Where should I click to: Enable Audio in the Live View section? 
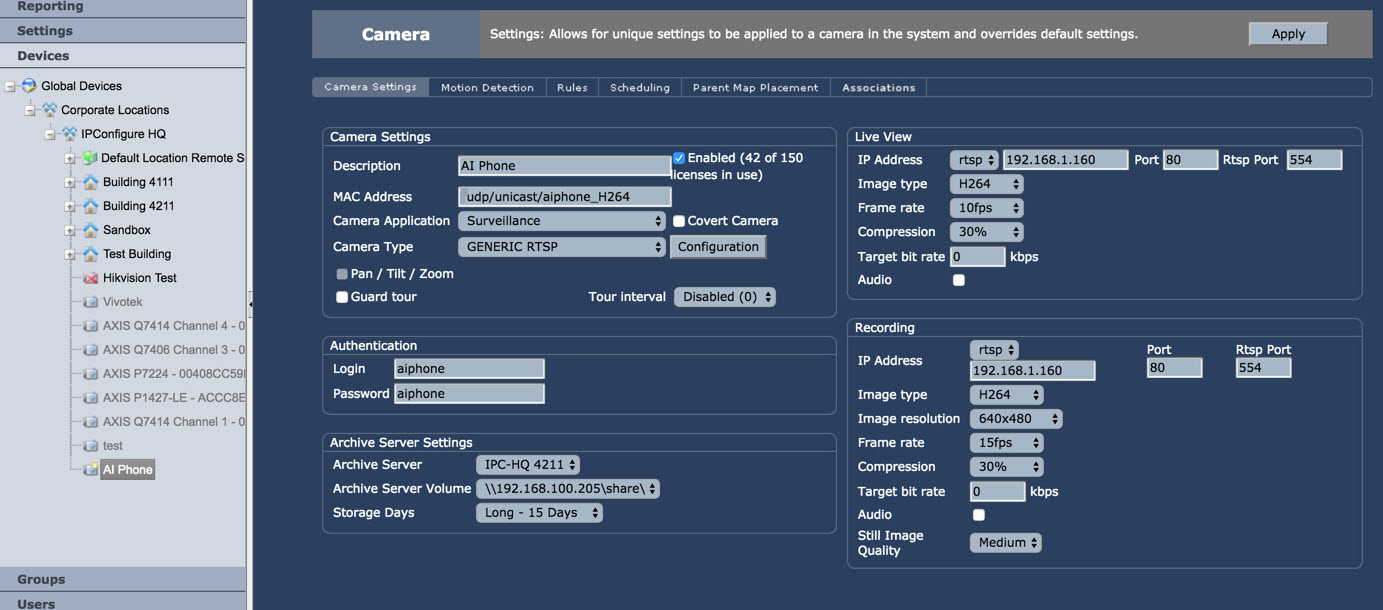(x=959, y=280)
